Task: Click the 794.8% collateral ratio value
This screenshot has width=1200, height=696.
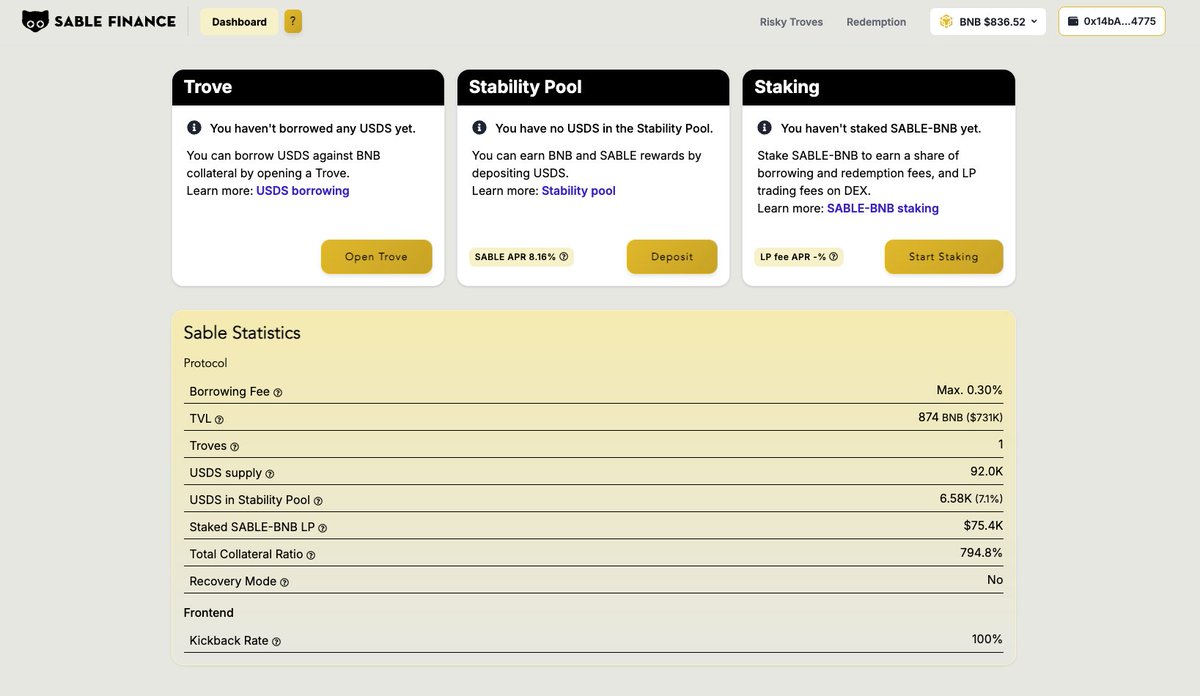Action: coord(982,552)
